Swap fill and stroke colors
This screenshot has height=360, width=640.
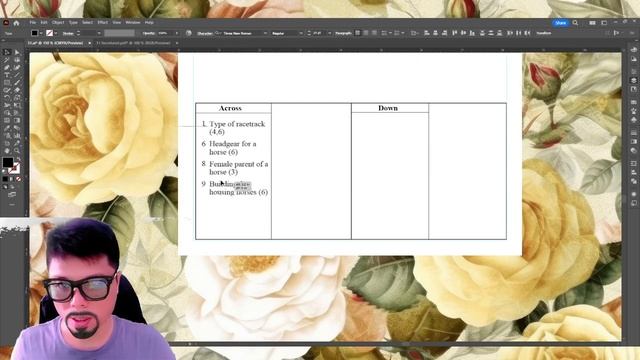point(18,158)
